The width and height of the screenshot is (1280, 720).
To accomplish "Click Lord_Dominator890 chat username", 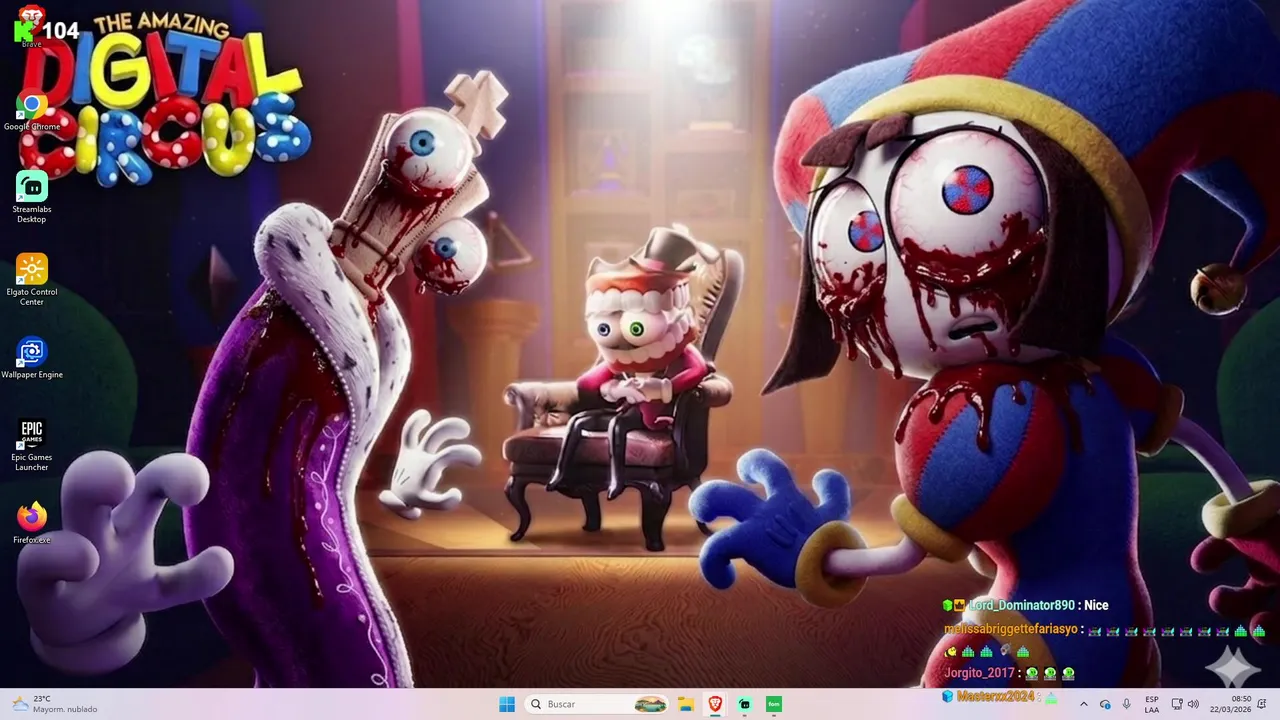I will (x=1021, y=605).
